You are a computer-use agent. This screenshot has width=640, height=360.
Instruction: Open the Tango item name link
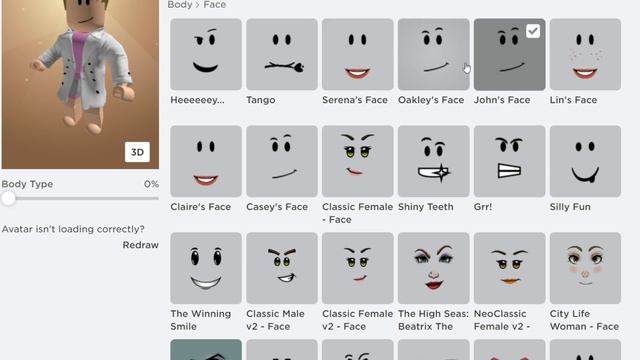point(260,100)
